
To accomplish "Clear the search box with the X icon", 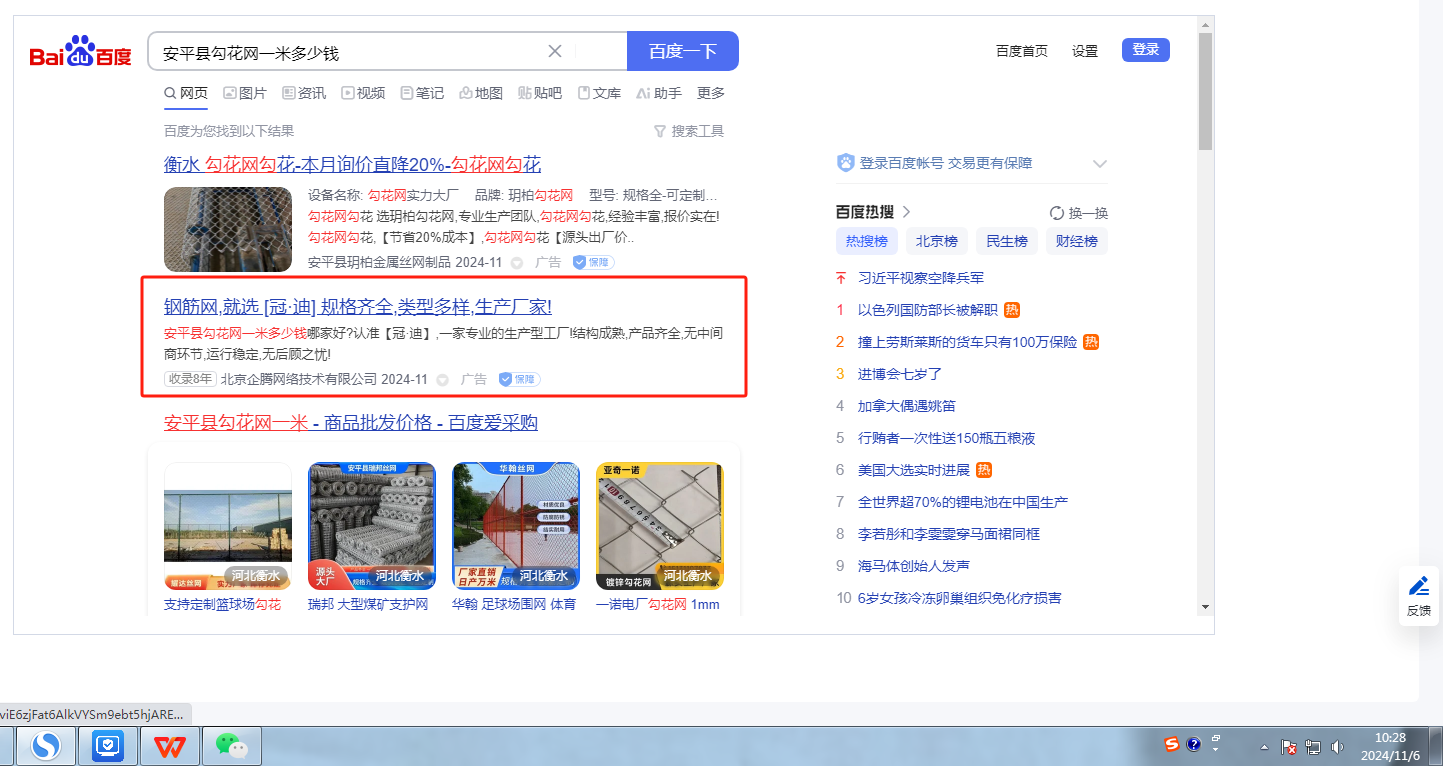I will [555, 51].
